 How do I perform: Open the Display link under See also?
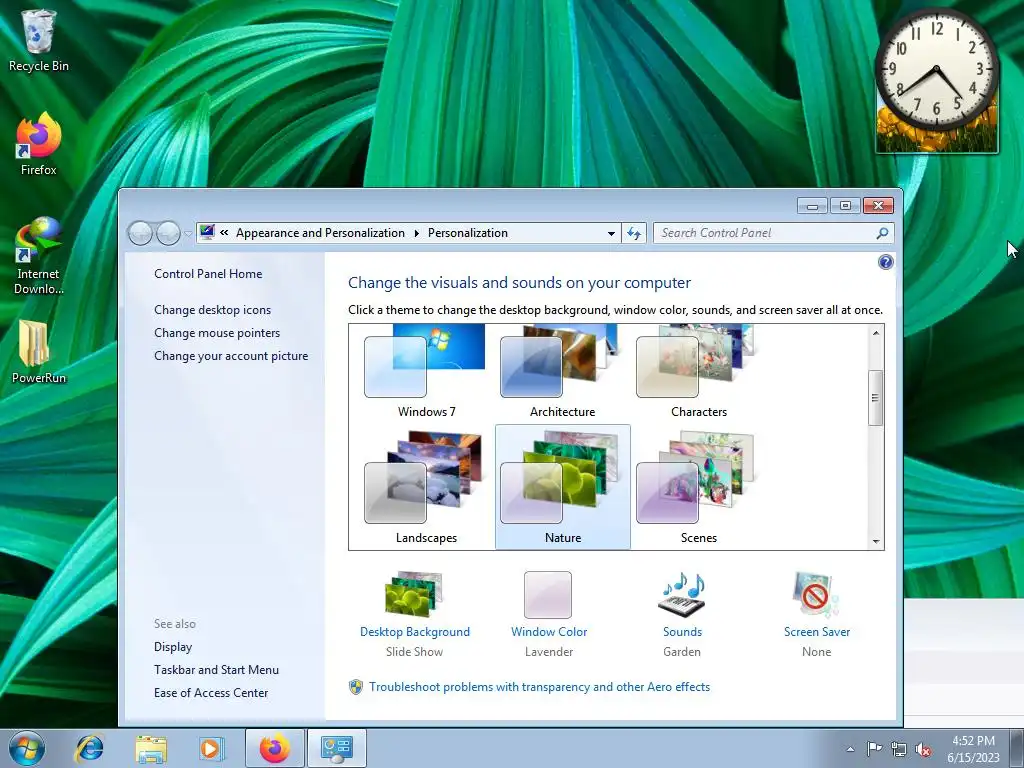(173, 647)
